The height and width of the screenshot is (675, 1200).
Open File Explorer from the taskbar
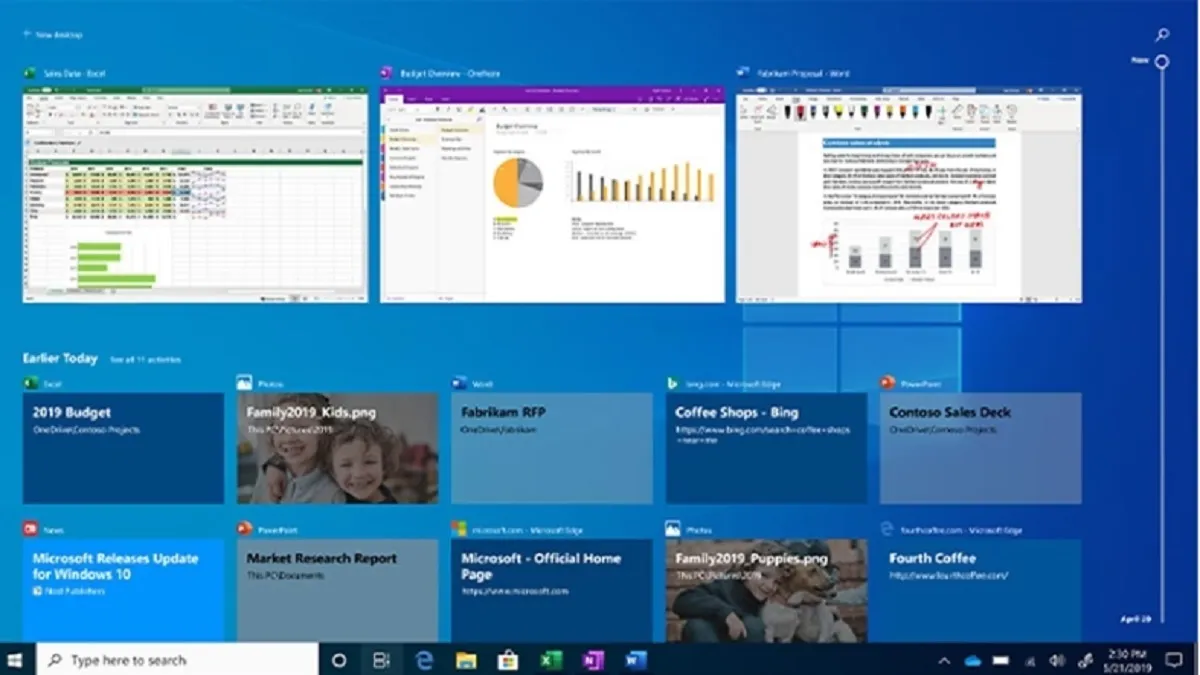[466, 660]
